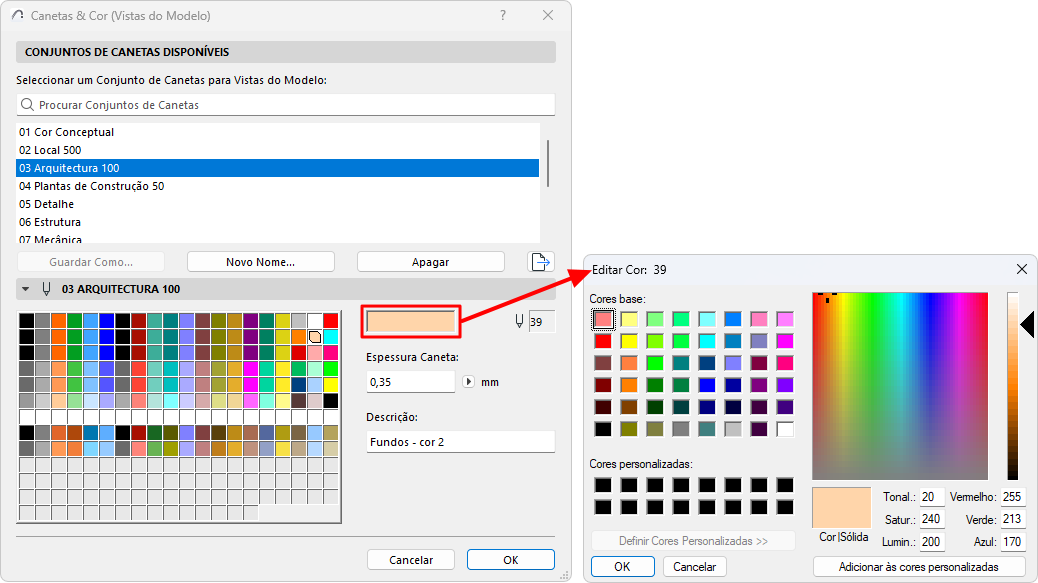Rename the set via Novo Nome button
The width and height of the screenshot is (1038, 583).
[260, 261]
